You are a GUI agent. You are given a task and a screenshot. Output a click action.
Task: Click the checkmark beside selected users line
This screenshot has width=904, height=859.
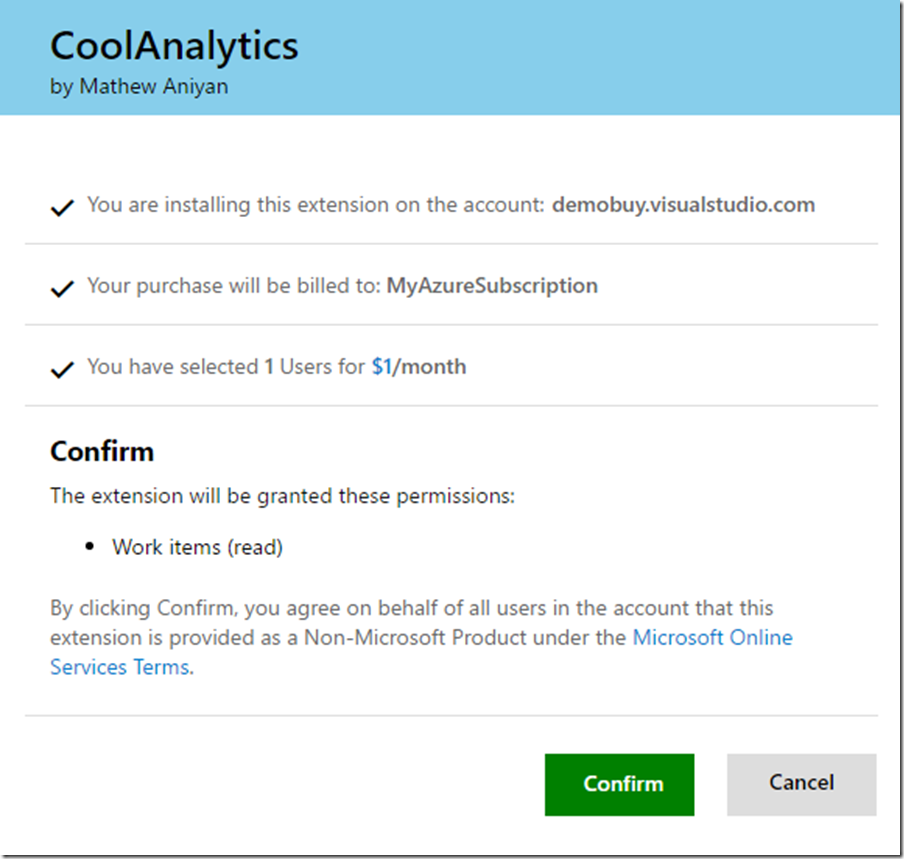(x=62, y=369)
